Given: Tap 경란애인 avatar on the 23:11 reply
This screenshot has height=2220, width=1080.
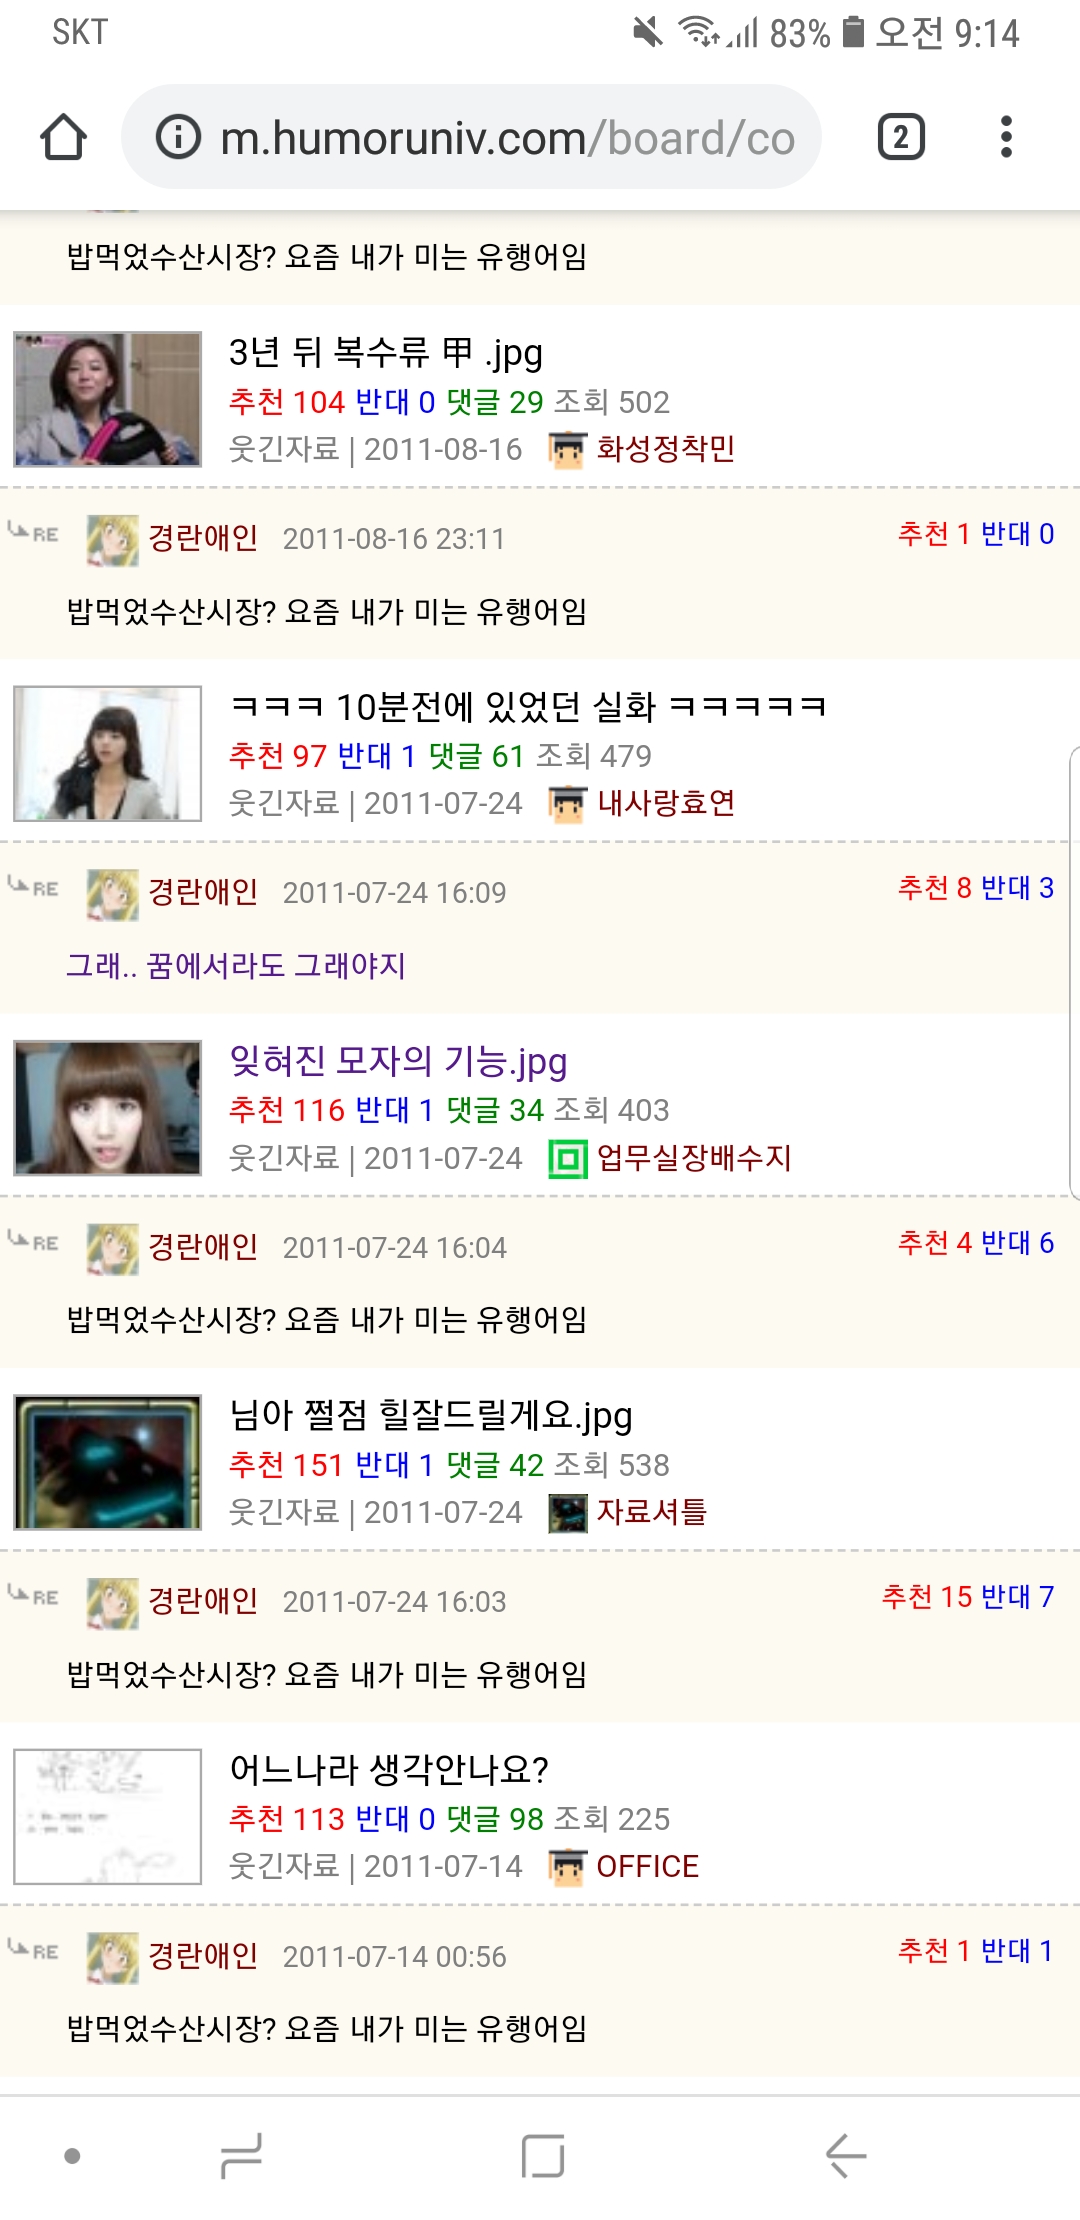Looking at the screenshot, I should (112, 540).
